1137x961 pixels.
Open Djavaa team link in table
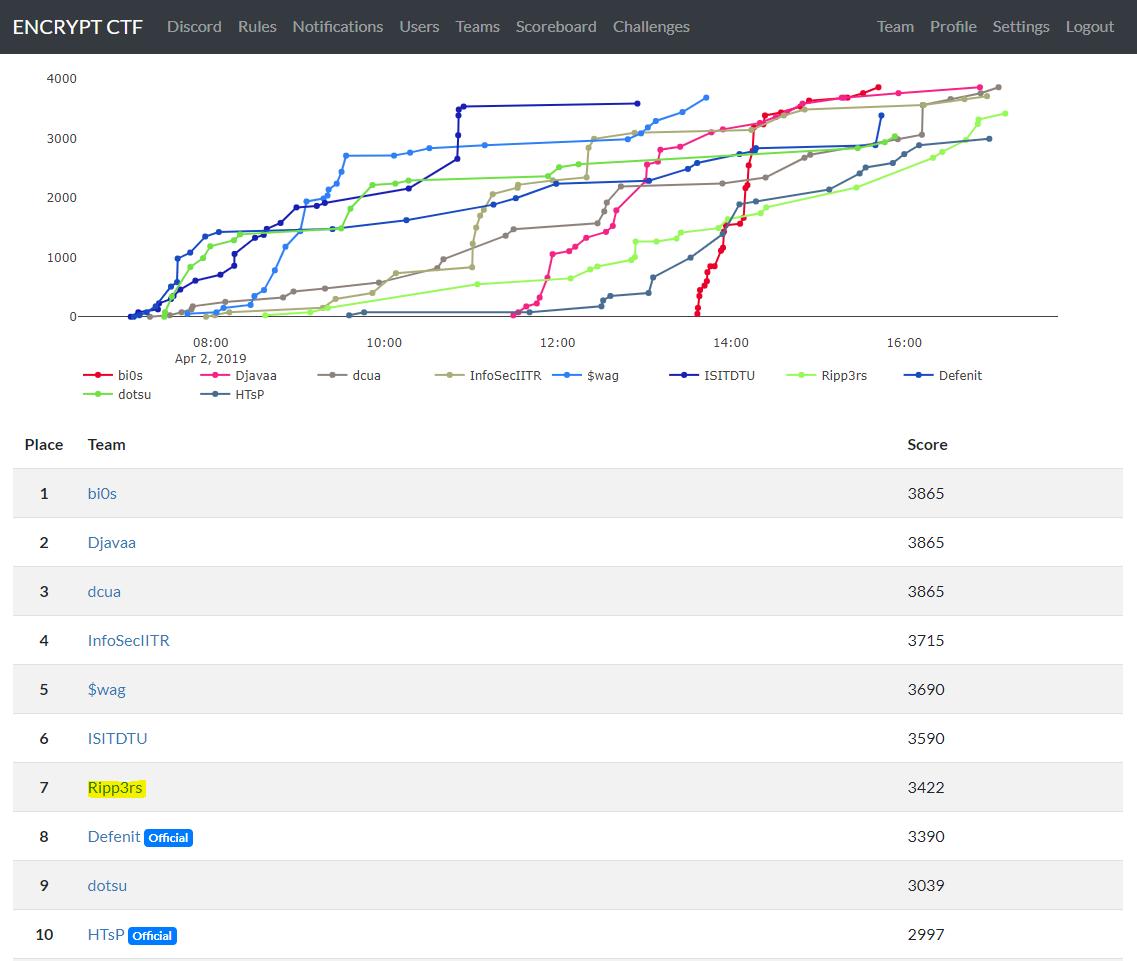[x=112, y=543]
